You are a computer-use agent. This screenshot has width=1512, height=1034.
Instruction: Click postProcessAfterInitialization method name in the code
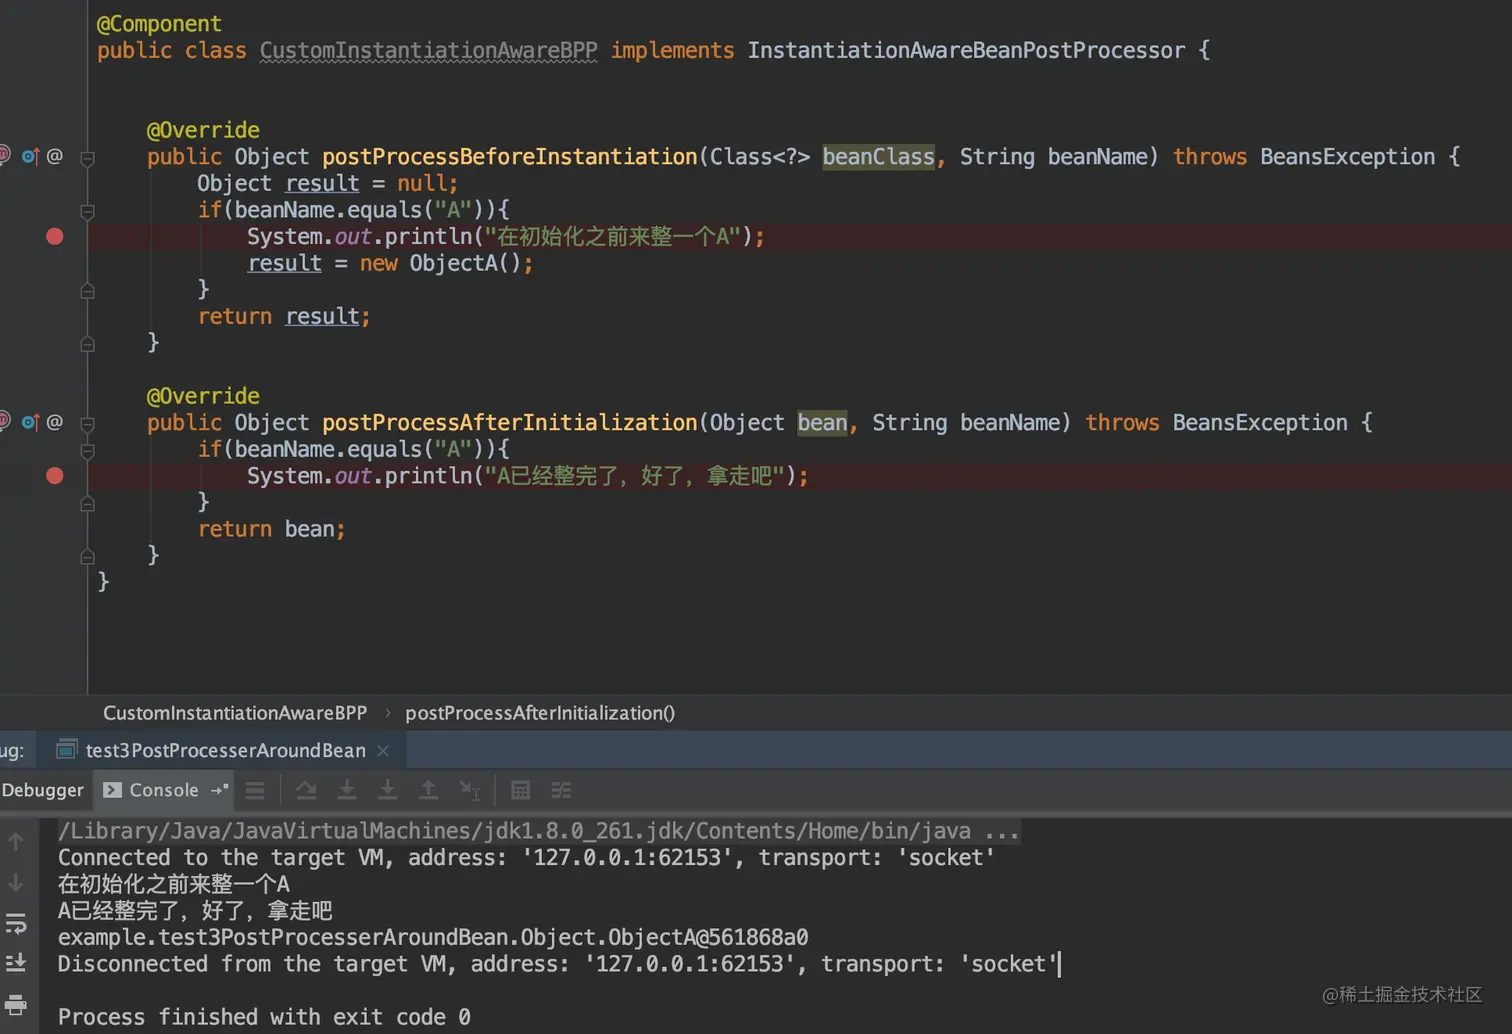click(509, 423)
